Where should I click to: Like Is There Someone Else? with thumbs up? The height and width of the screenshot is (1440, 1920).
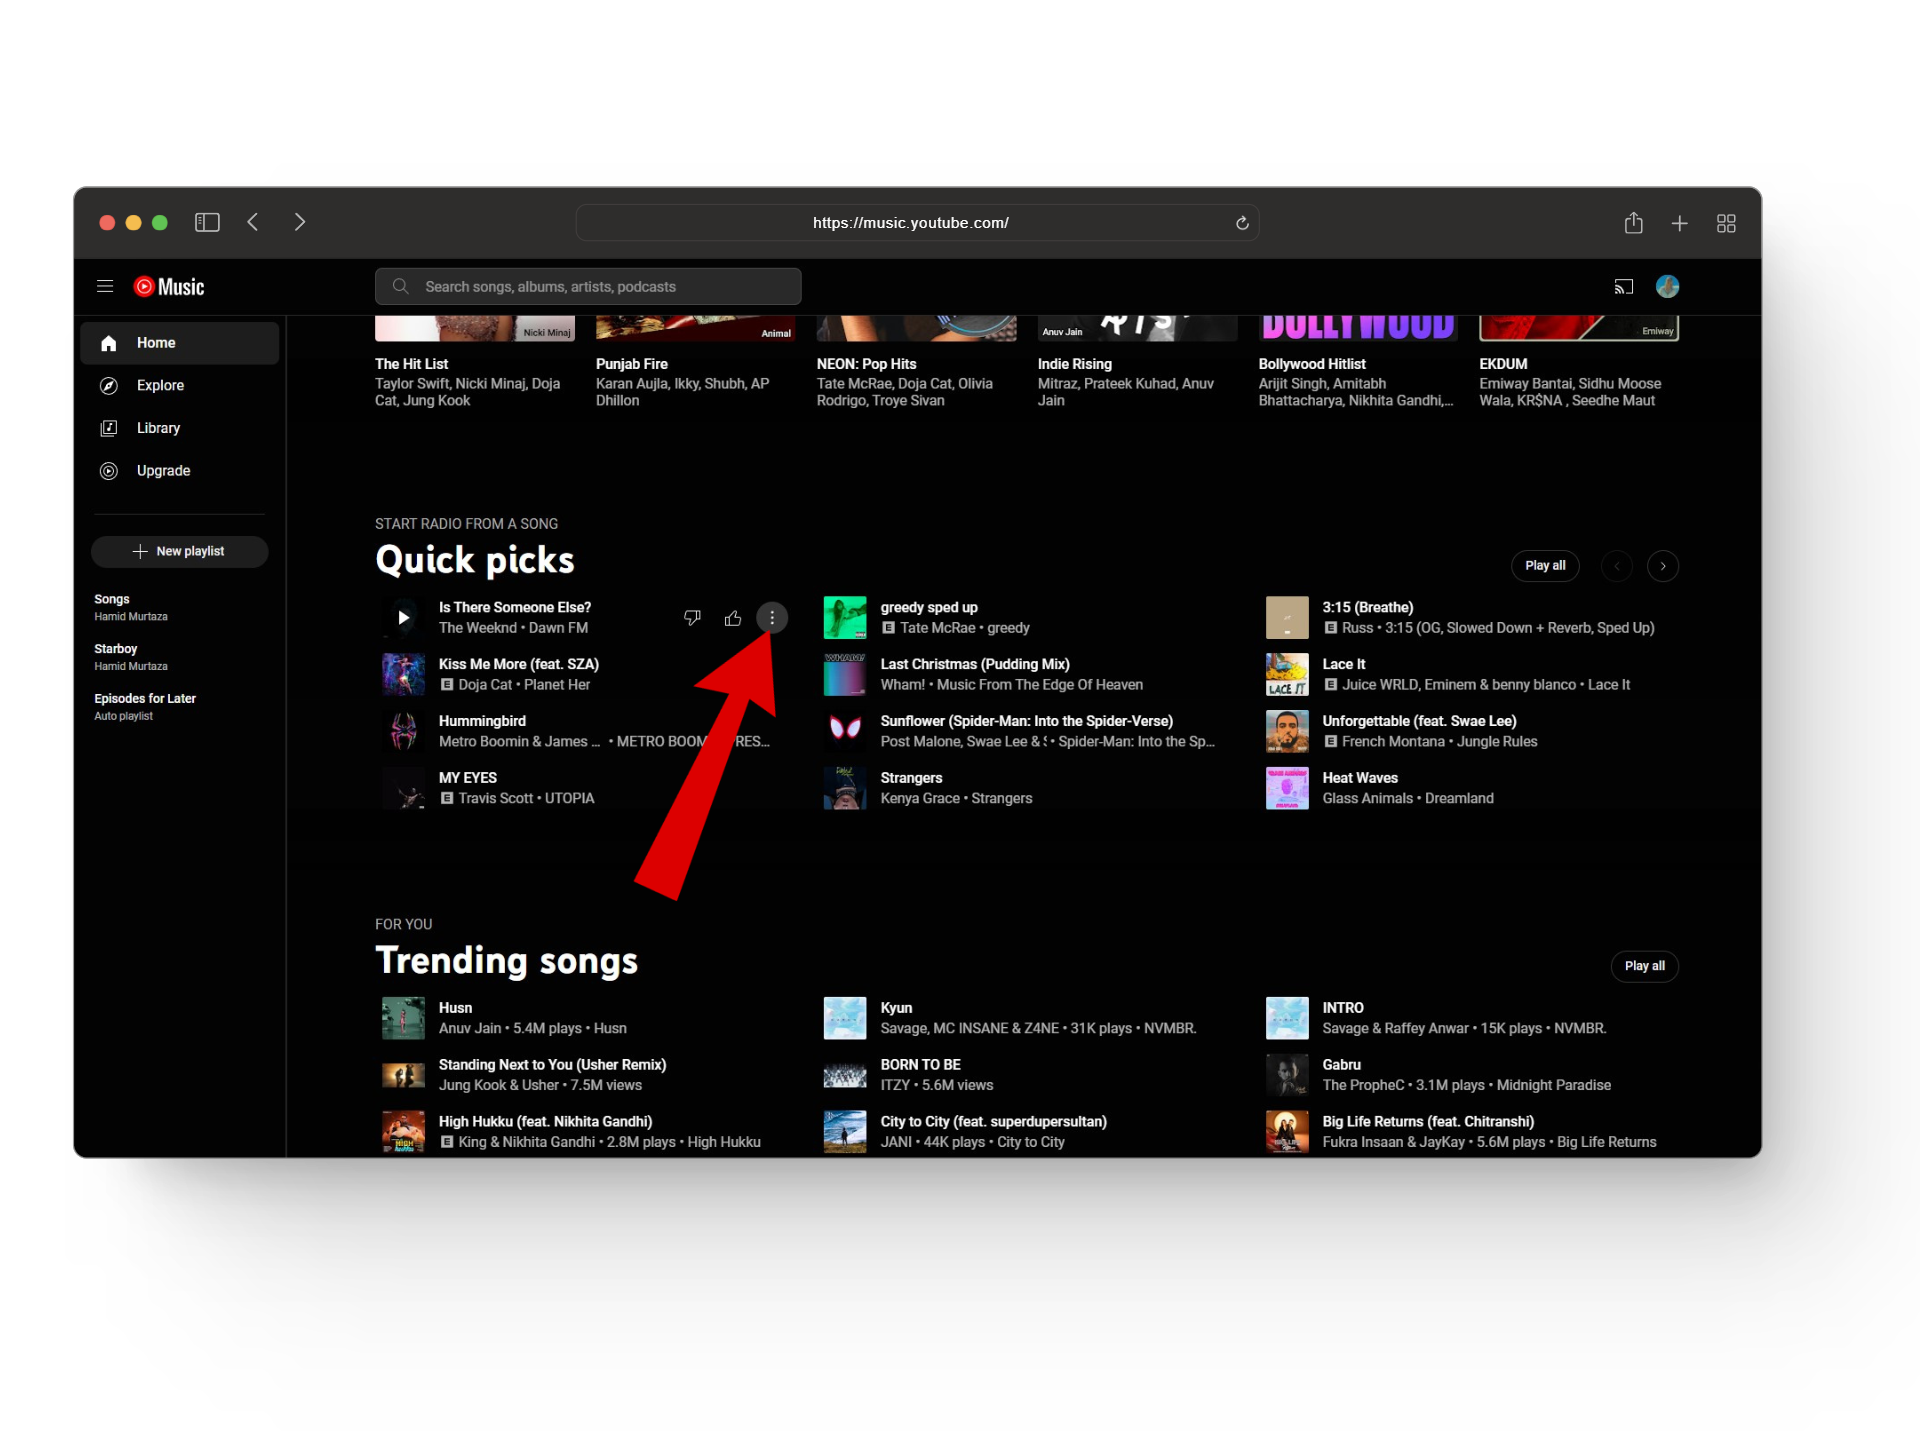pyautogui.click(x=733, y=618)
